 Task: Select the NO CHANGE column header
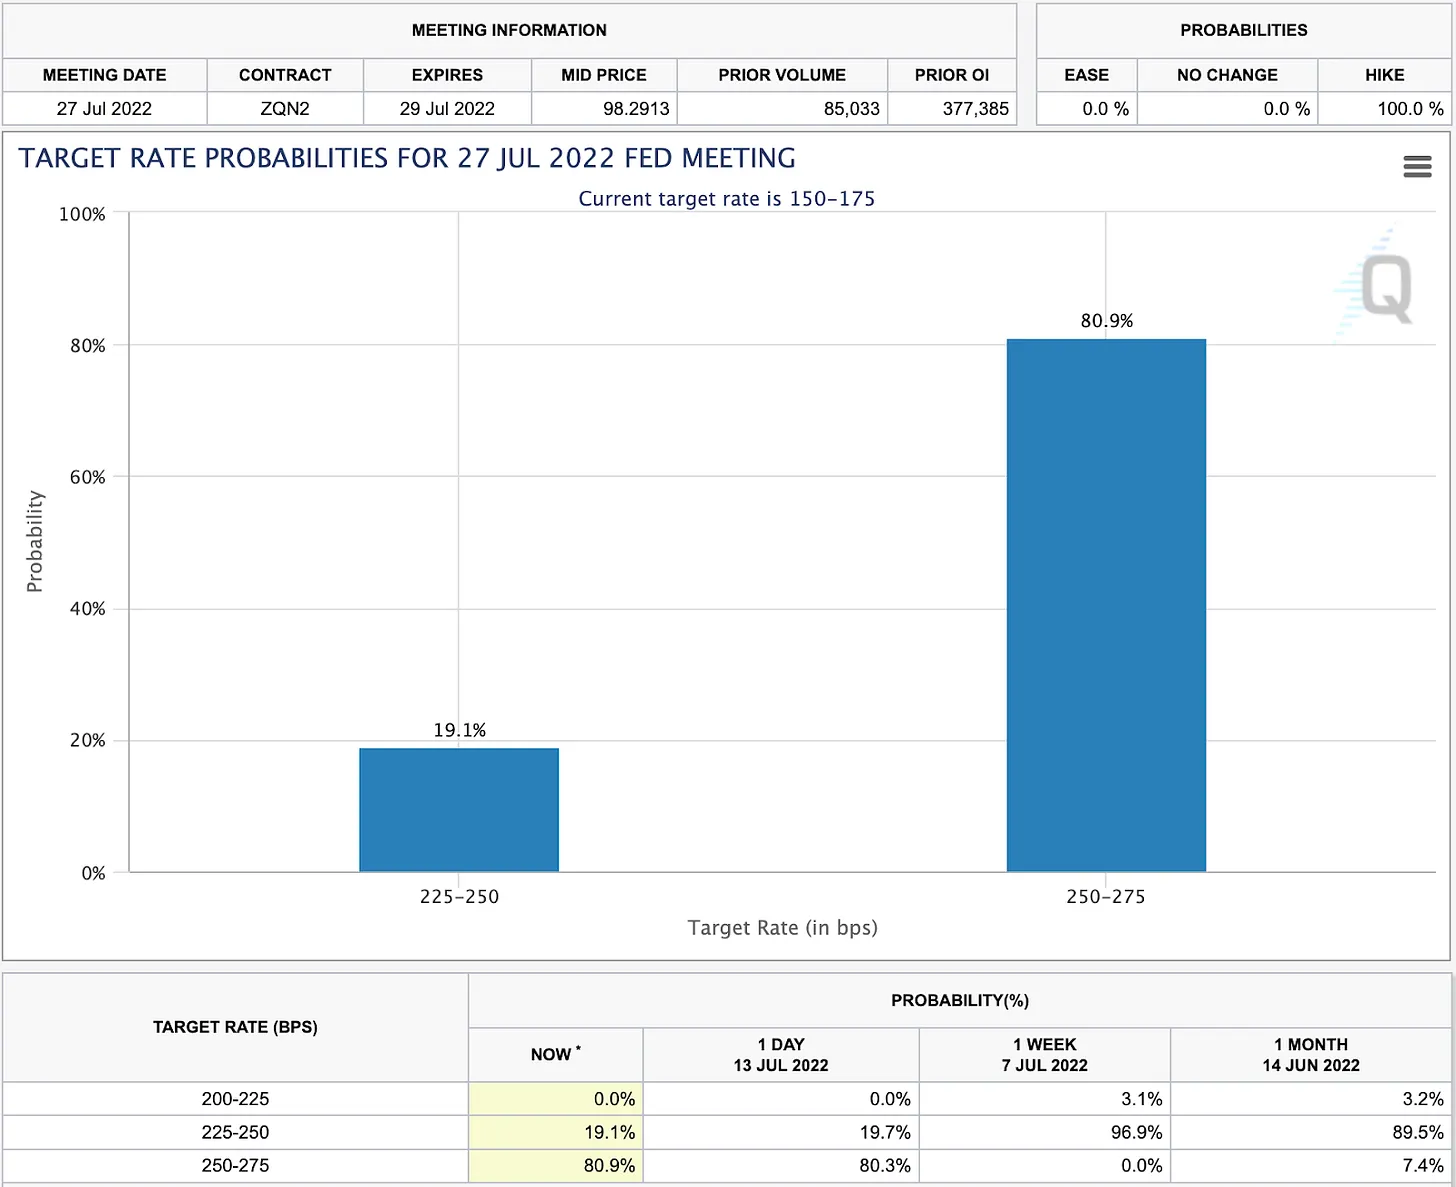[1227, 75]
